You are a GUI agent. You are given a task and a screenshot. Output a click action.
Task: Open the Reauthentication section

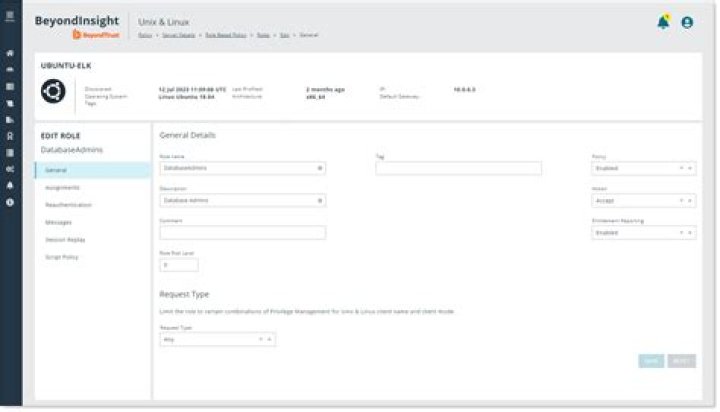[x=68, y=205]
